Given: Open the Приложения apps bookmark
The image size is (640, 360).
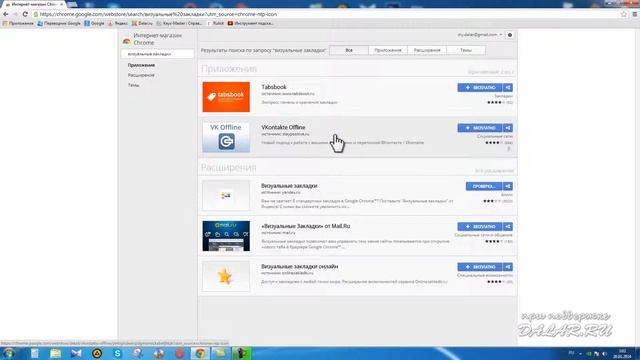Looking at the screenshot, I should (x=18, y=24).
